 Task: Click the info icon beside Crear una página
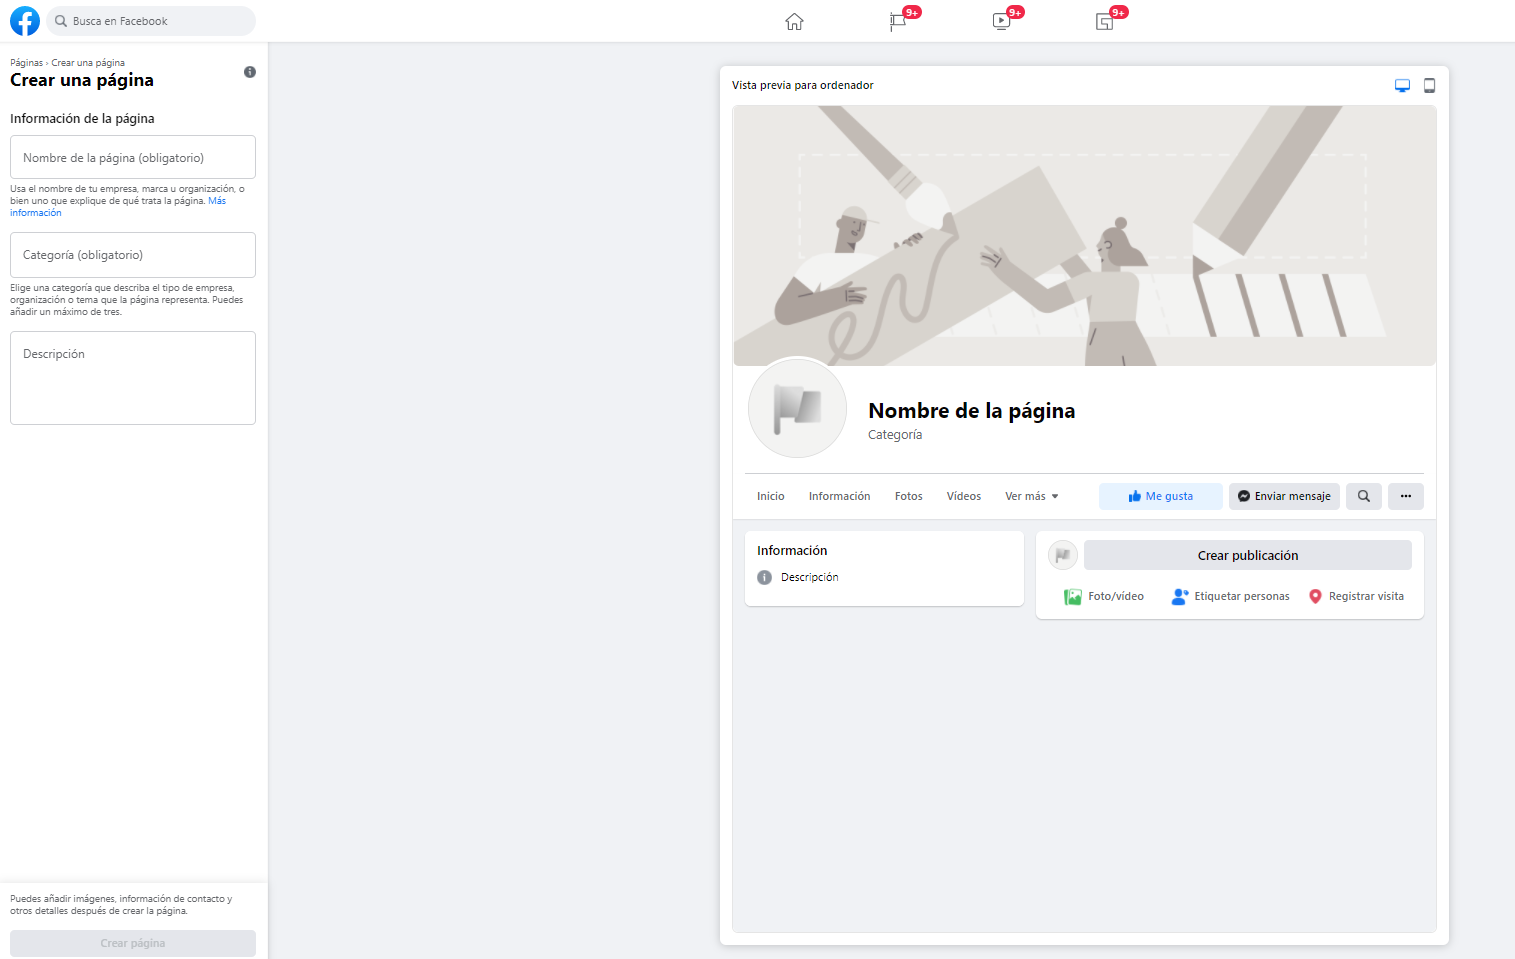[x=250, y=72]
